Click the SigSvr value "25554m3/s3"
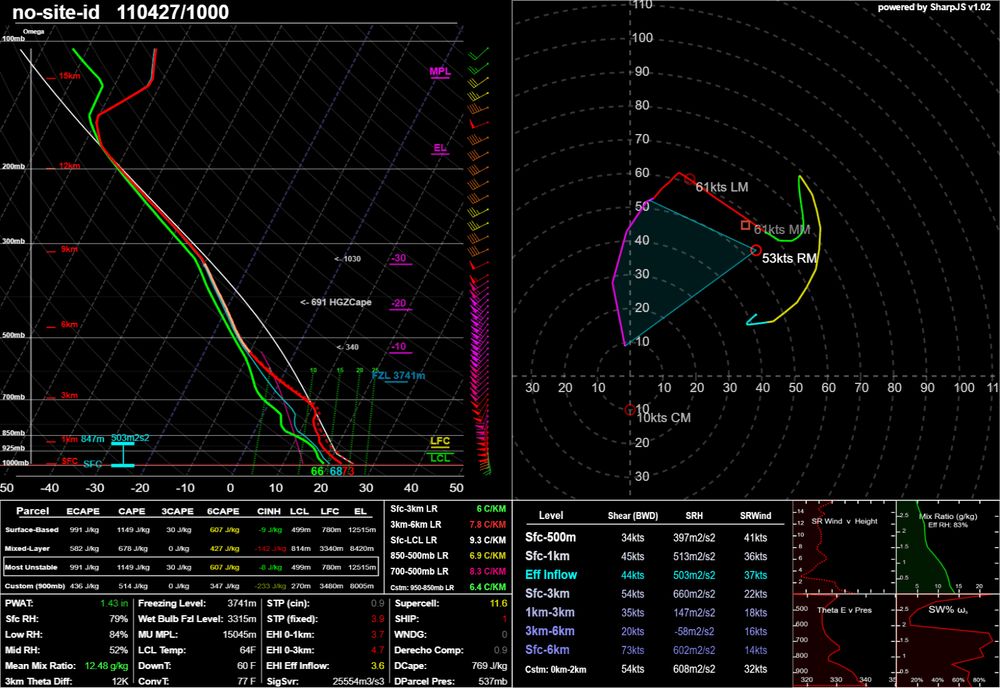 pyautogui.click(x=358, y=682)
